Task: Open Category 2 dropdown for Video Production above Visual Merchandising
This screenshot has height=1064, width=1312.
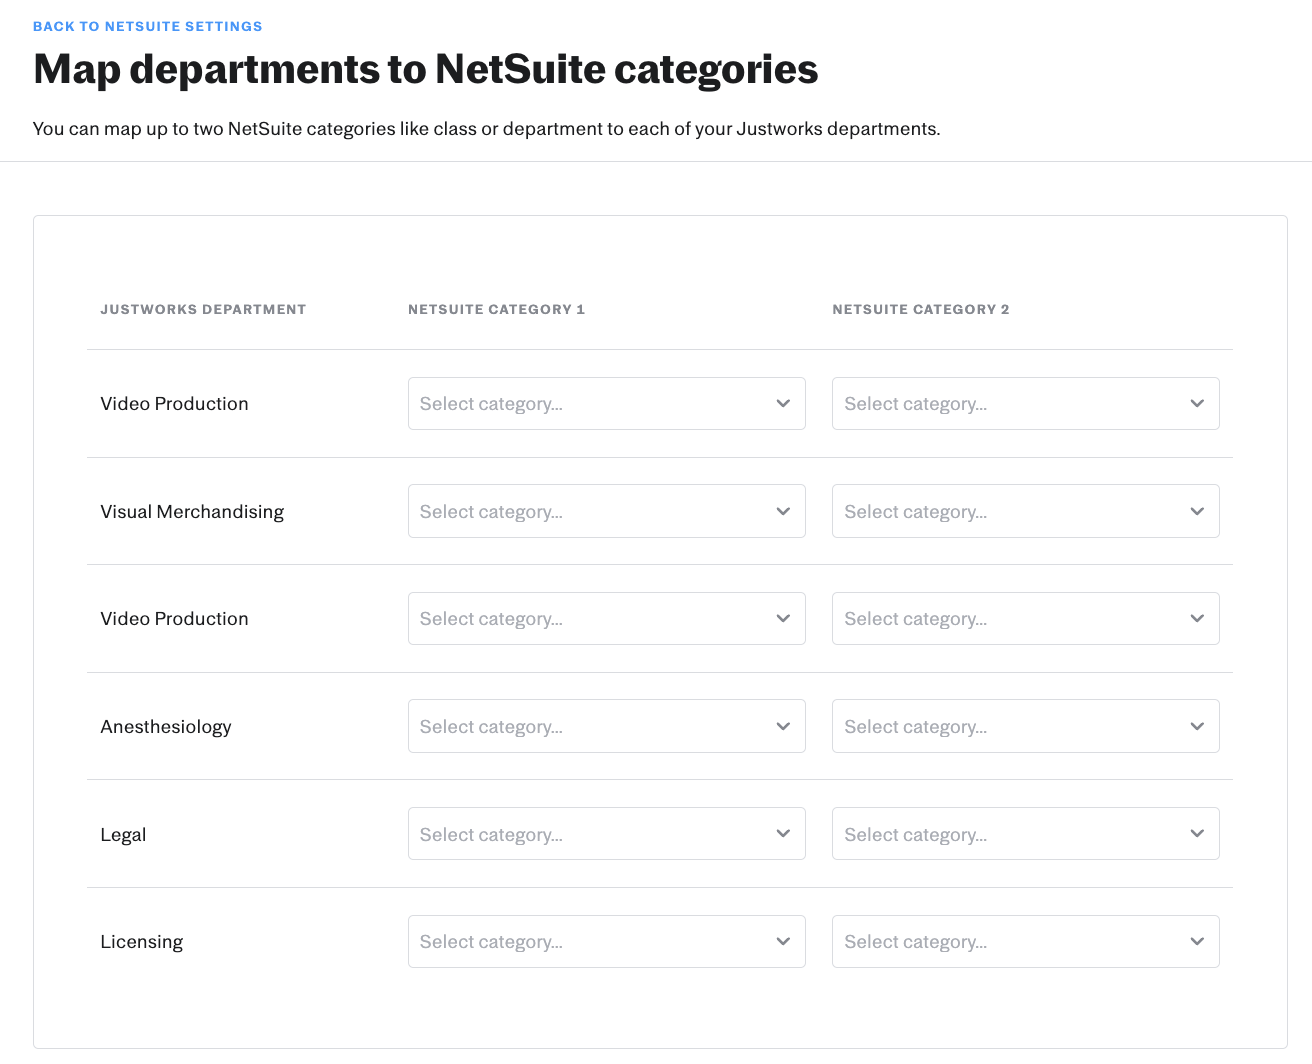Action: (1025, 403)
